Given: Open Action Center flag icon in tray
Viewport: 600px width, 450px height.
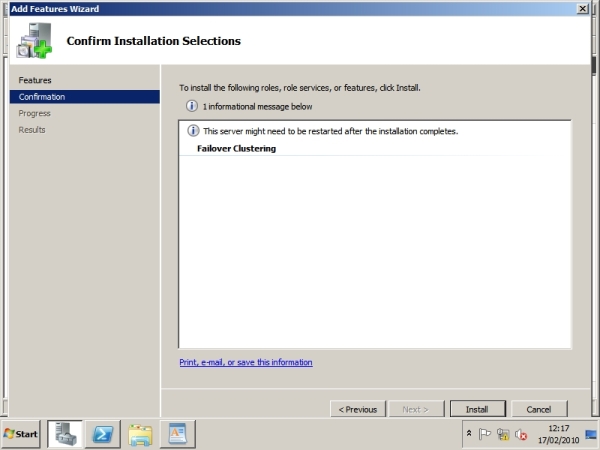Looking at the screenshot, I should (x=484, y=434).
